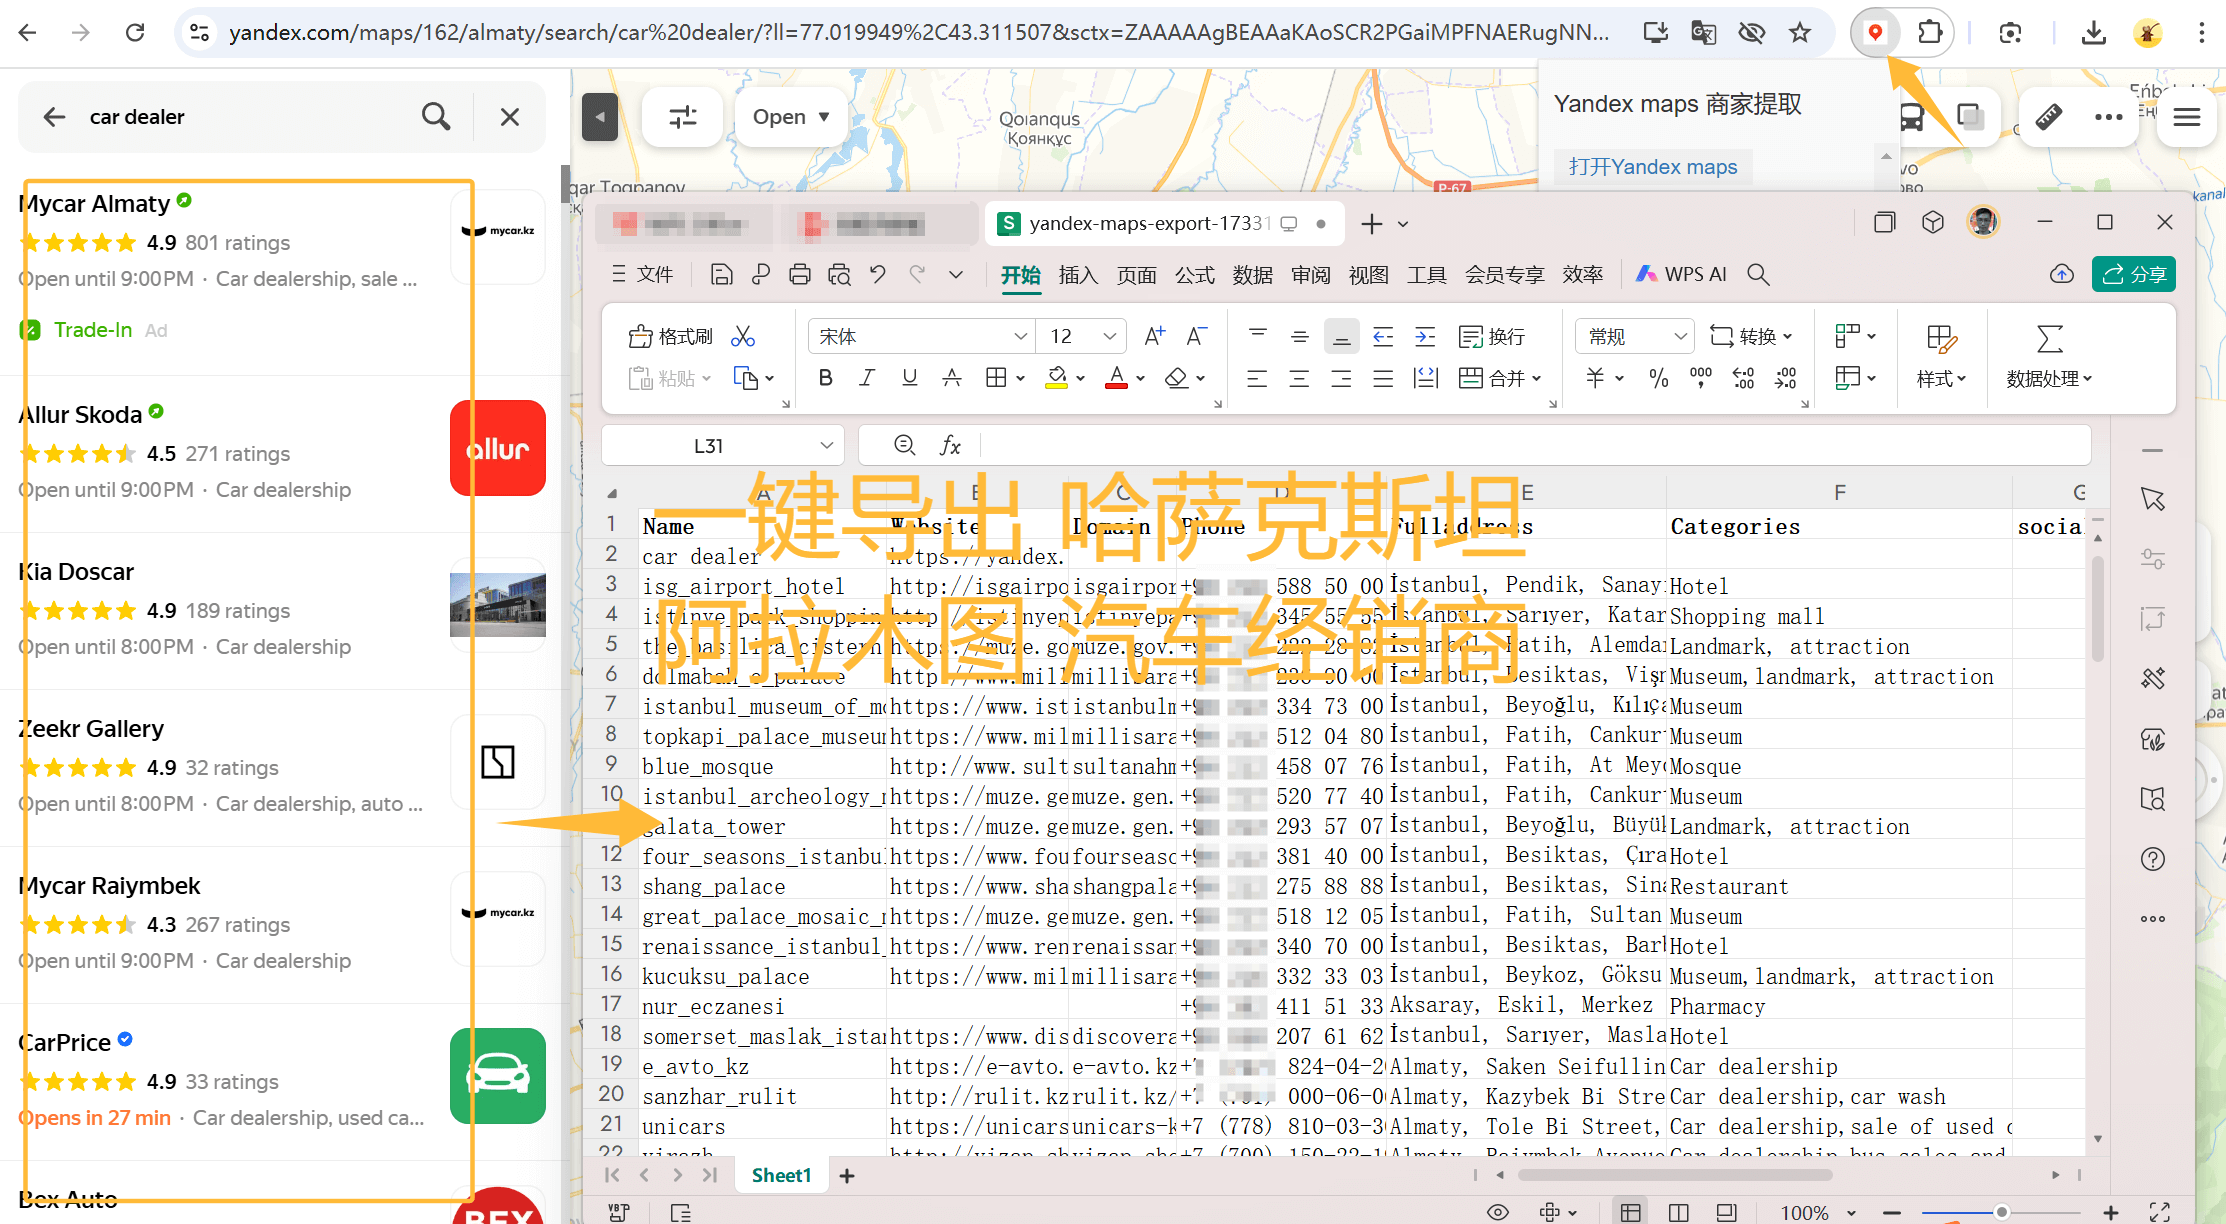Open the Open-hours filter dropdown

[790, 117]
